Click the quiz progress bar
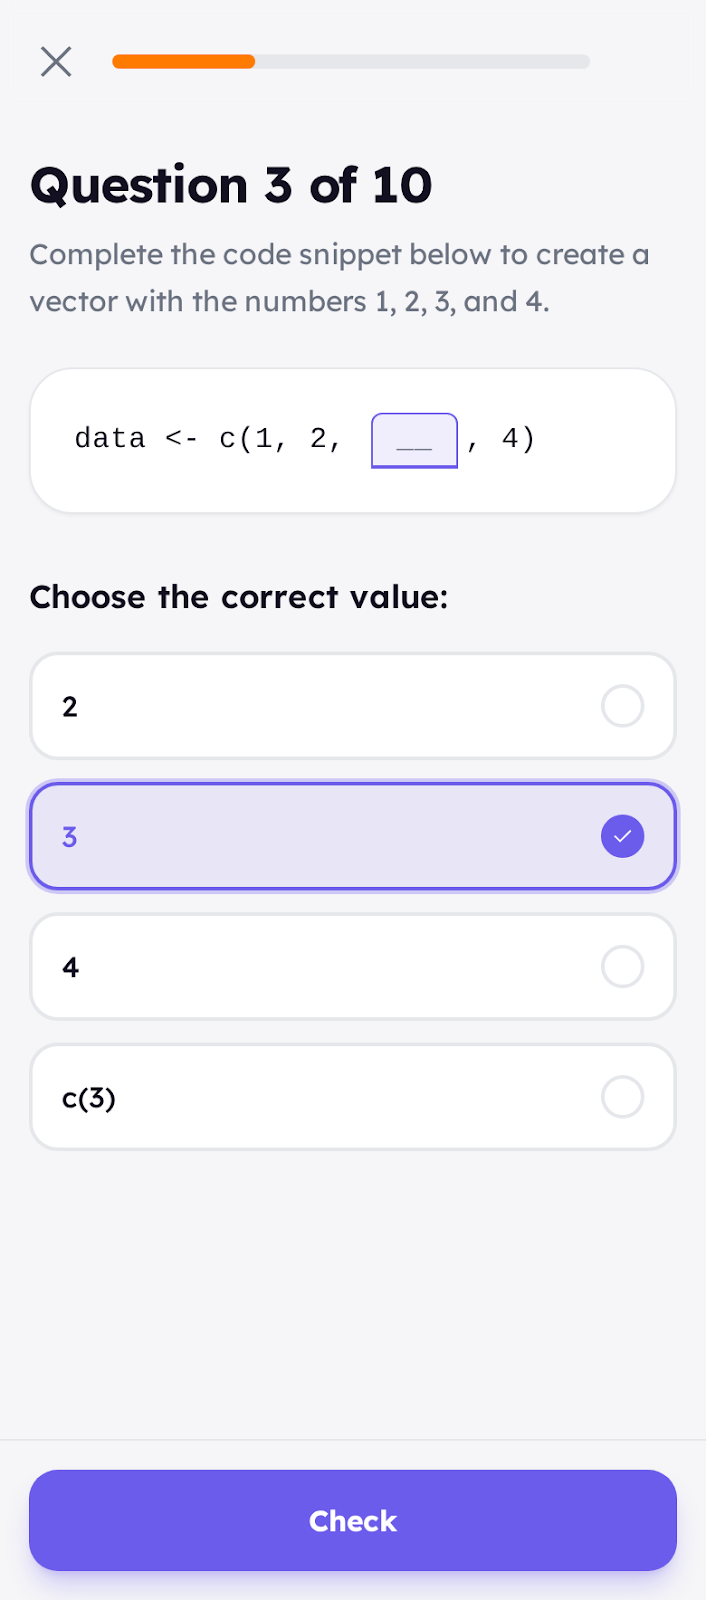The height and width of the screenshot is (1600, 706). coord(350,61)
